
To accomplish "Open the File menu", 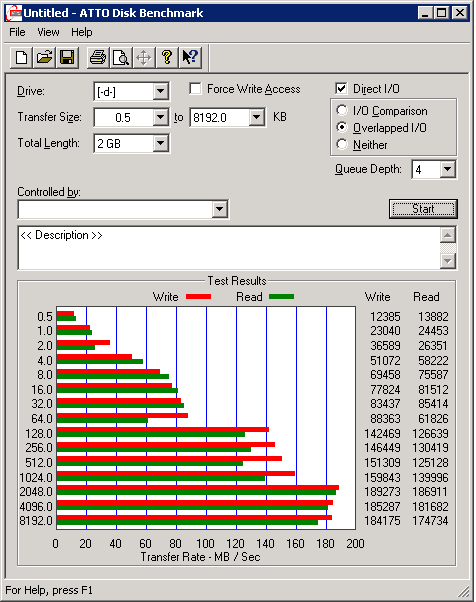I will (17, 32).
